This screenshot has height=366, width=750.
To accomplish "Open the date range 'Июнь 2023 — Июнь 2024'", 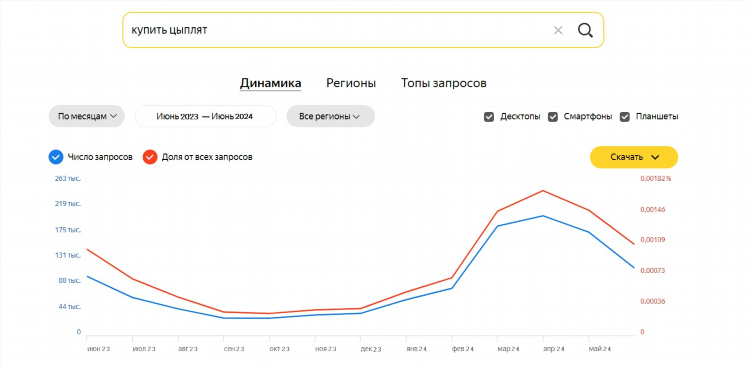I will (206, 116).
